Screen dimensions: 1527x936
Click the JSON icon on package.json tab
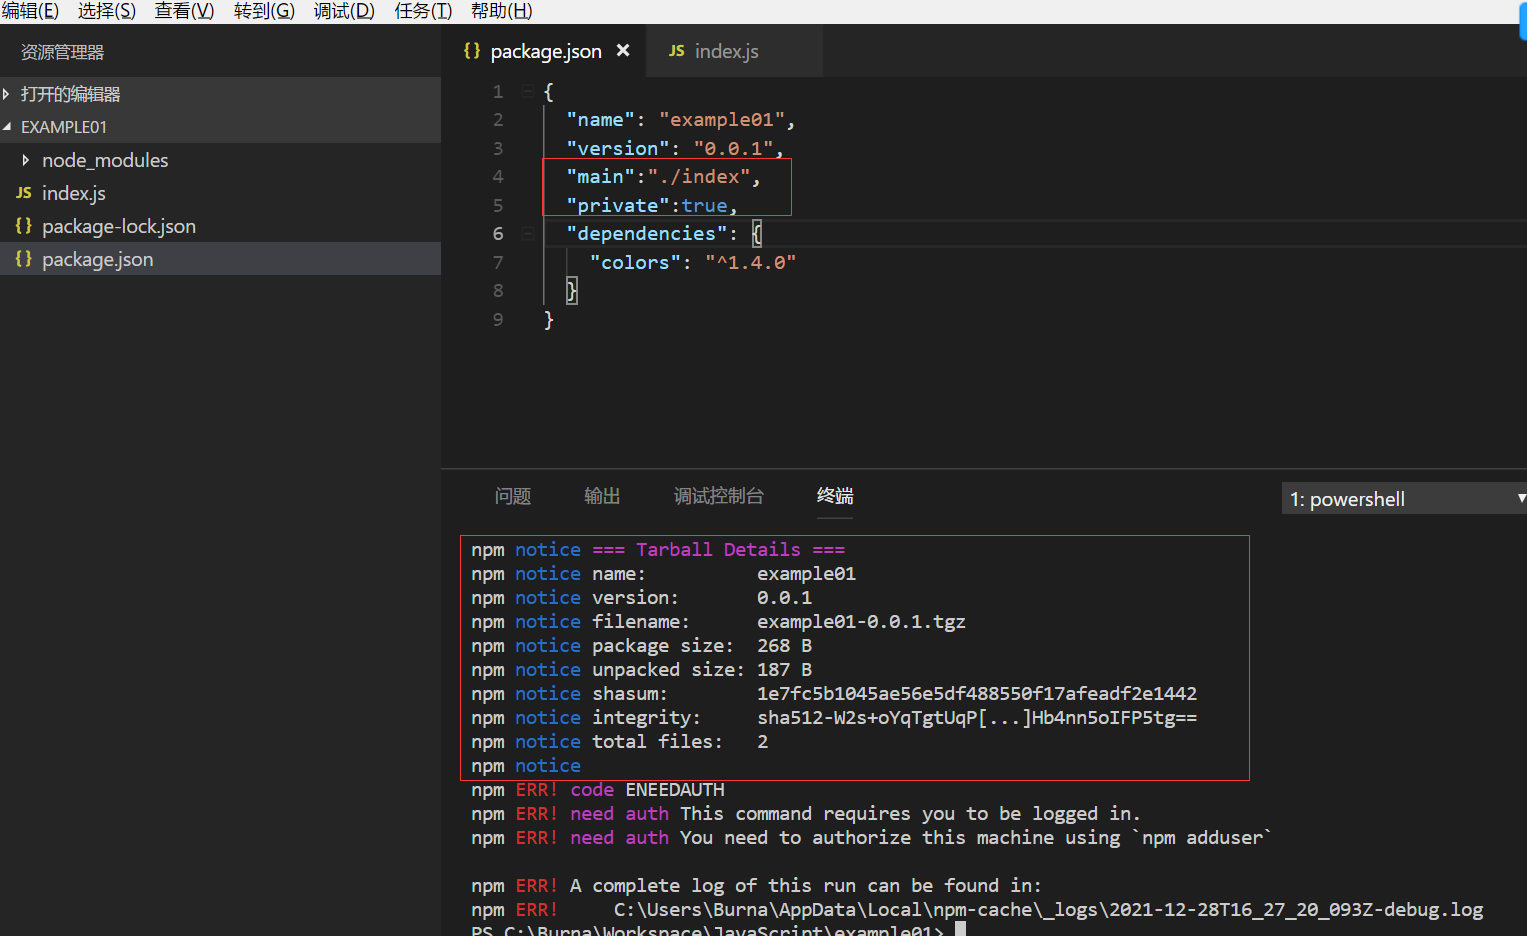[x=472, y=50]
